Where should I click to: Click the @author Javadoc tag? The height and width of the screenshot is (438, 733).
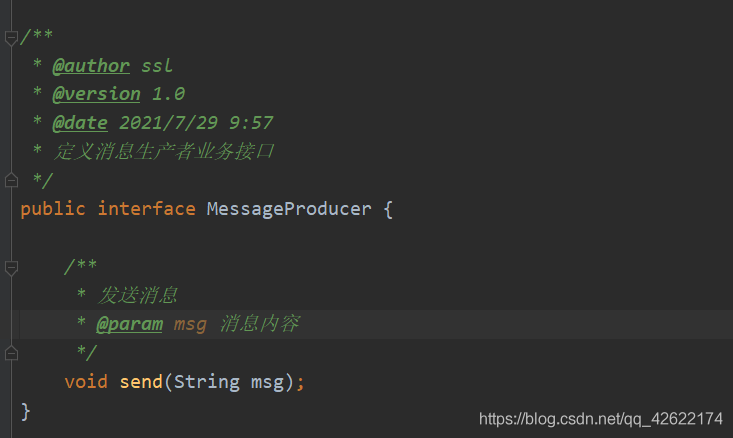[90, 66]
